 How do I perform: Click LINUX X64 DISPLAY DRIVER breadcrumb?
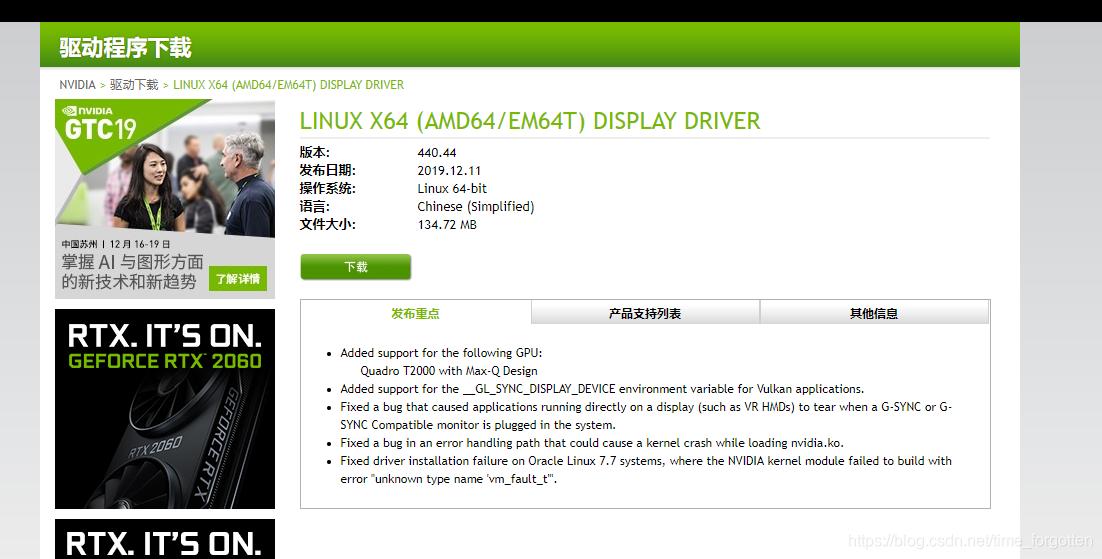tap(288, 84)
